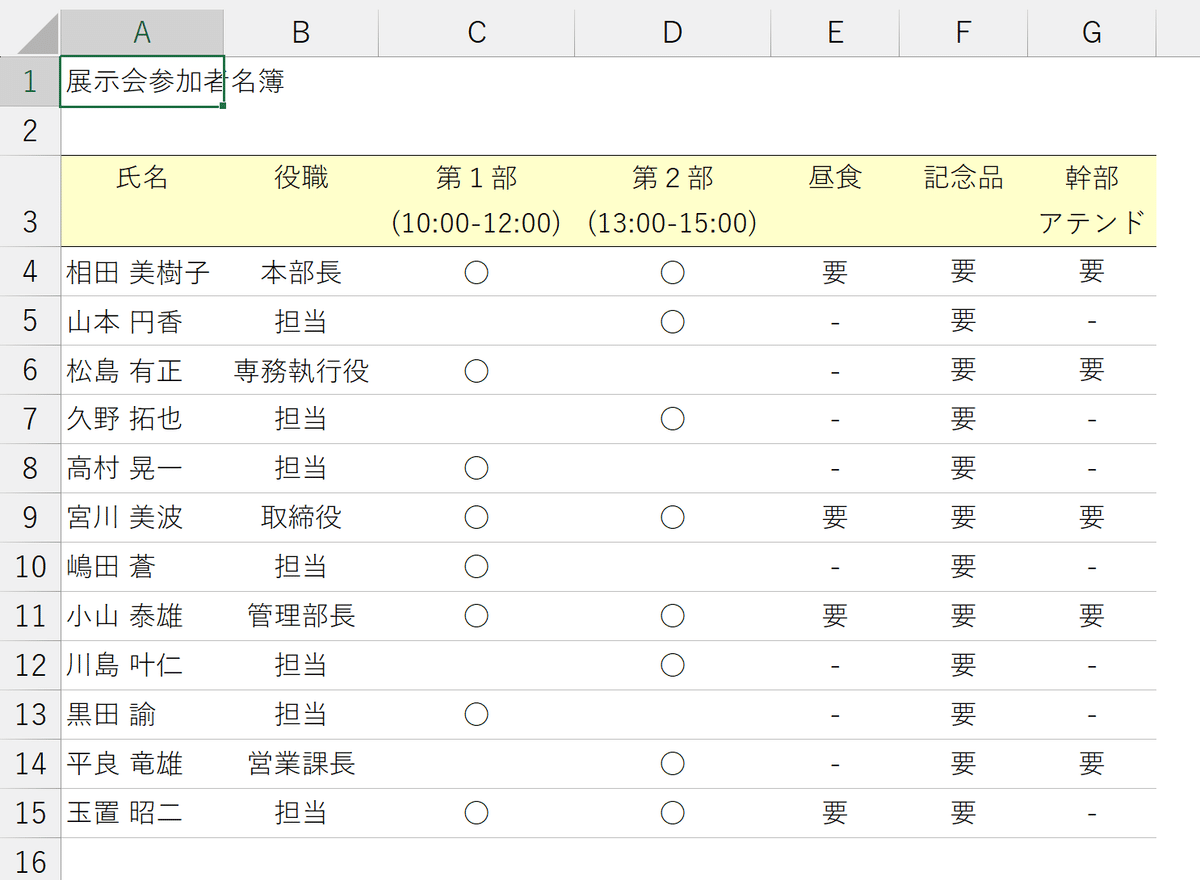Select row 9 header
This screenshot has height=880, width=1200.
(x=30, y=517)
